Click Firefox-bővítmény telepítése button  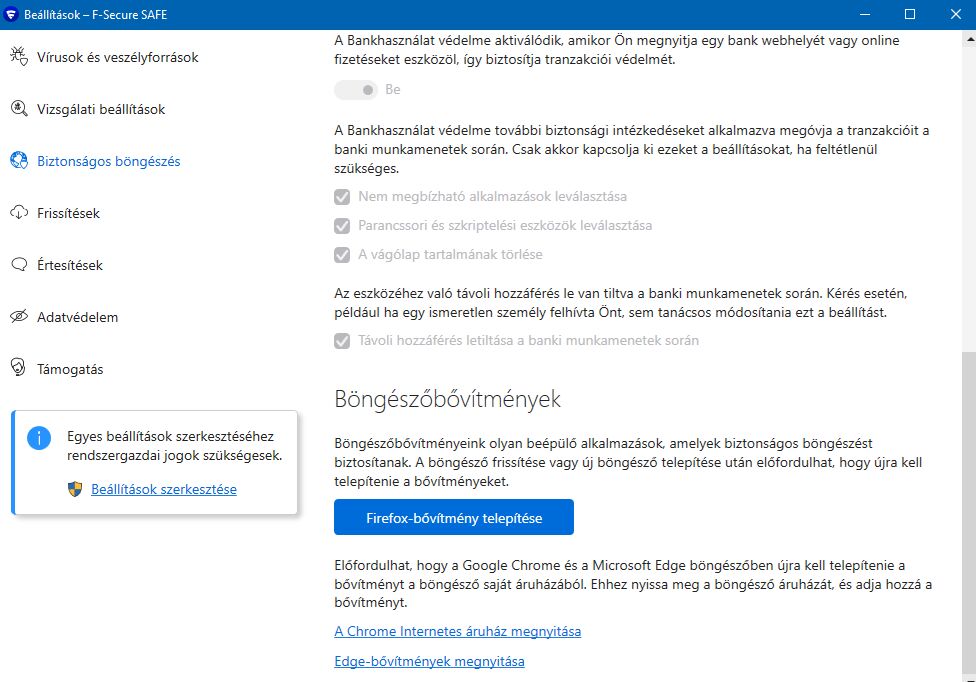[454, 517]
